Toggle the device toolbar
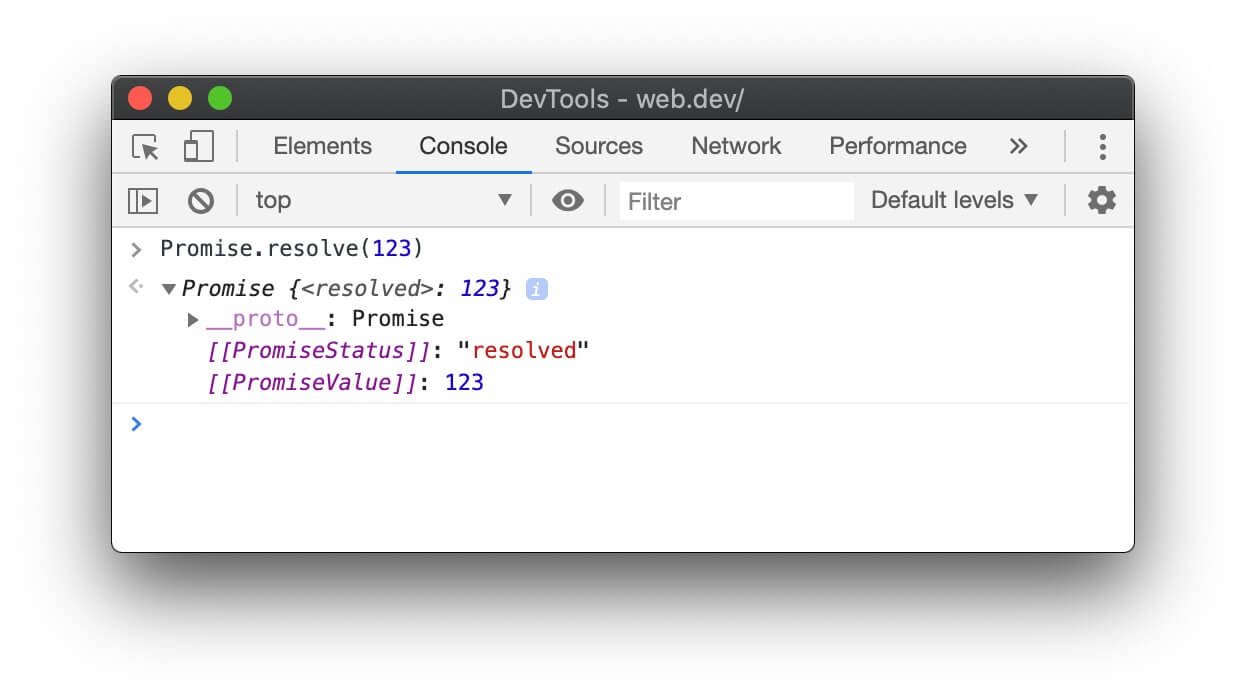The image size is (1246, 700). (197, 146)
